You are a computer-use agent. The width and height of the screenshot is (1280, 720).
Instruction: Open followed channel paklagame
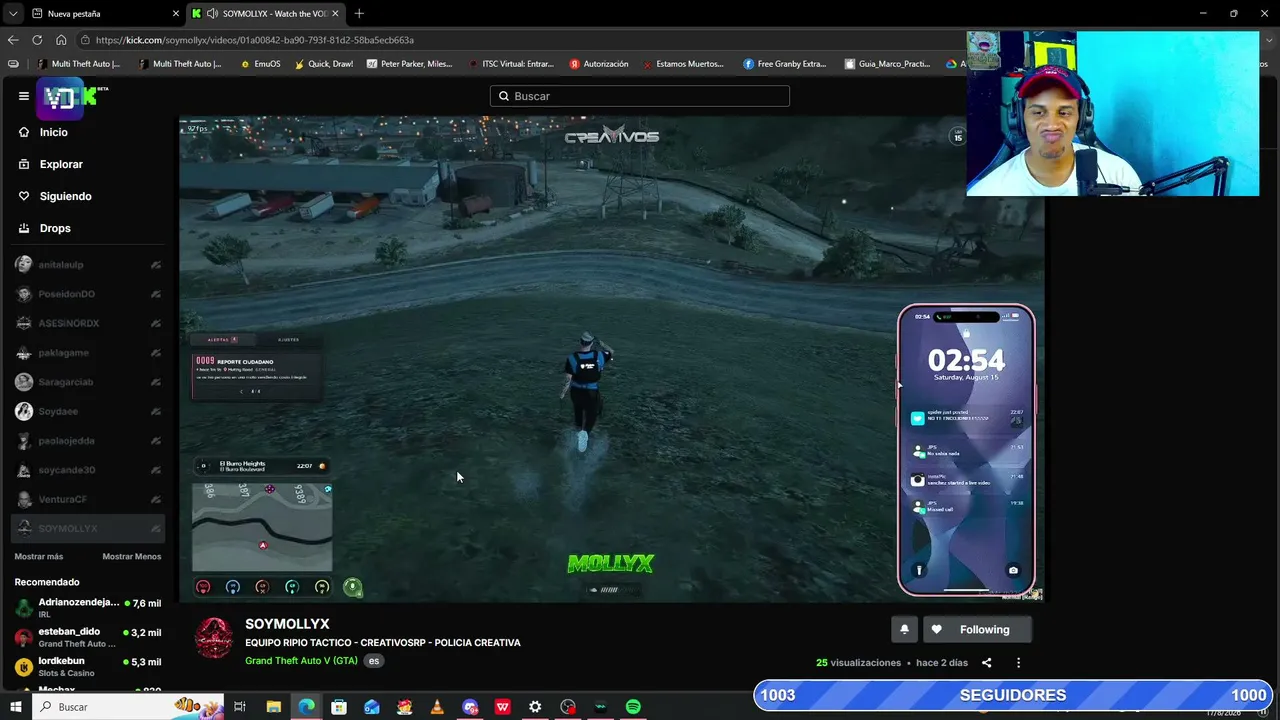tap(88, 353)
